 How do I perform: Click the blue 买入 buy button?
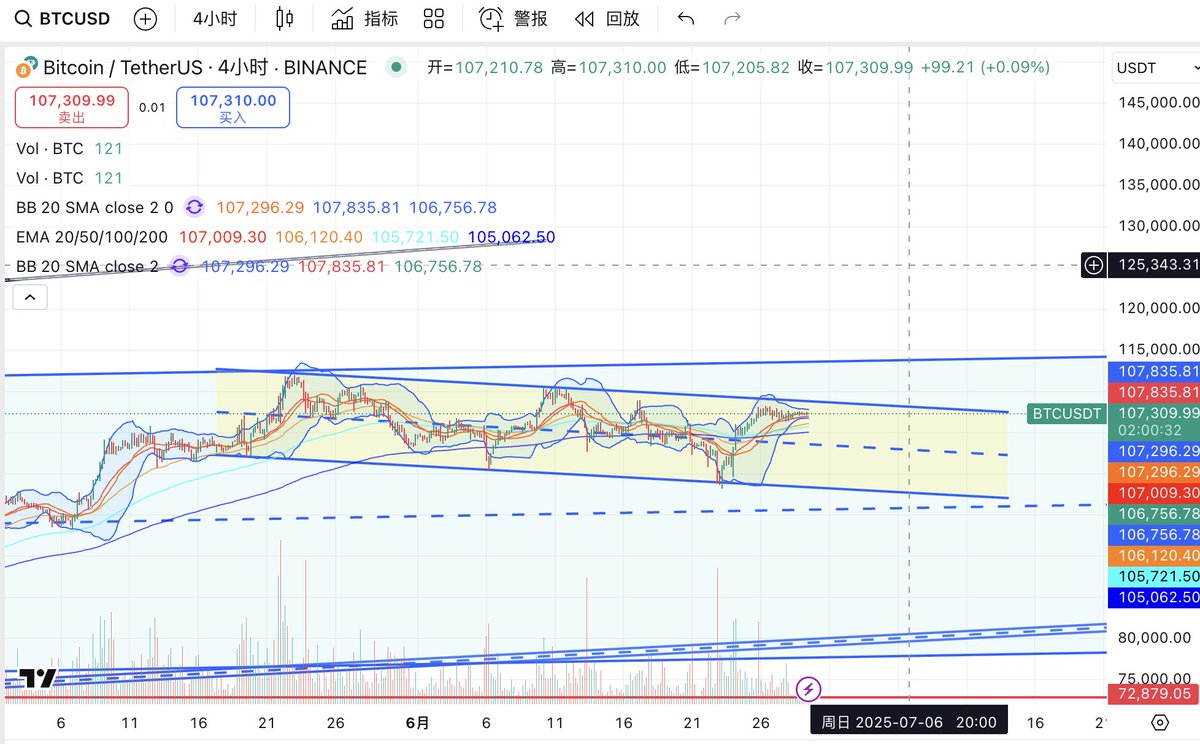pos(233,108)
